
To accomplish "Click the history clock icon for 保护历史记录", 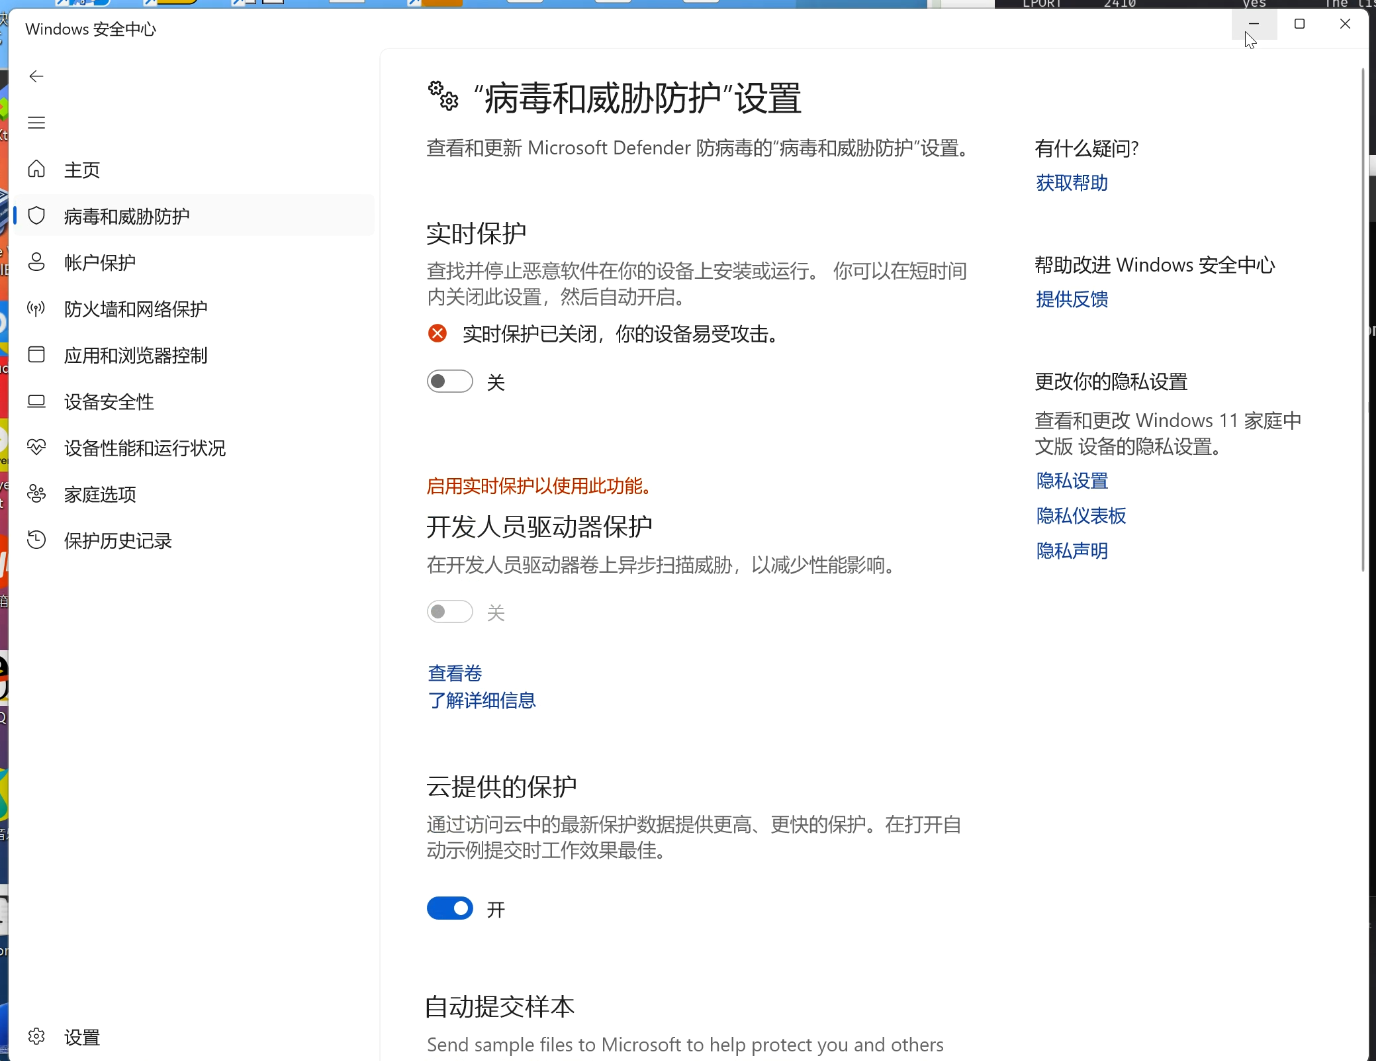I will [x=37, y=540].
